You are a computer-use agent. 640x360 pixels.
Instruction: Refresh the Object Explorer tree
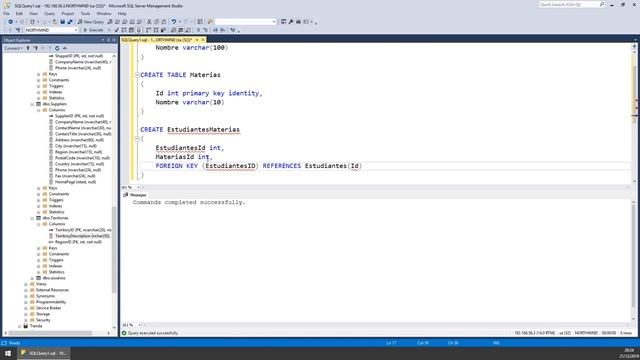(x=57, y=48)
